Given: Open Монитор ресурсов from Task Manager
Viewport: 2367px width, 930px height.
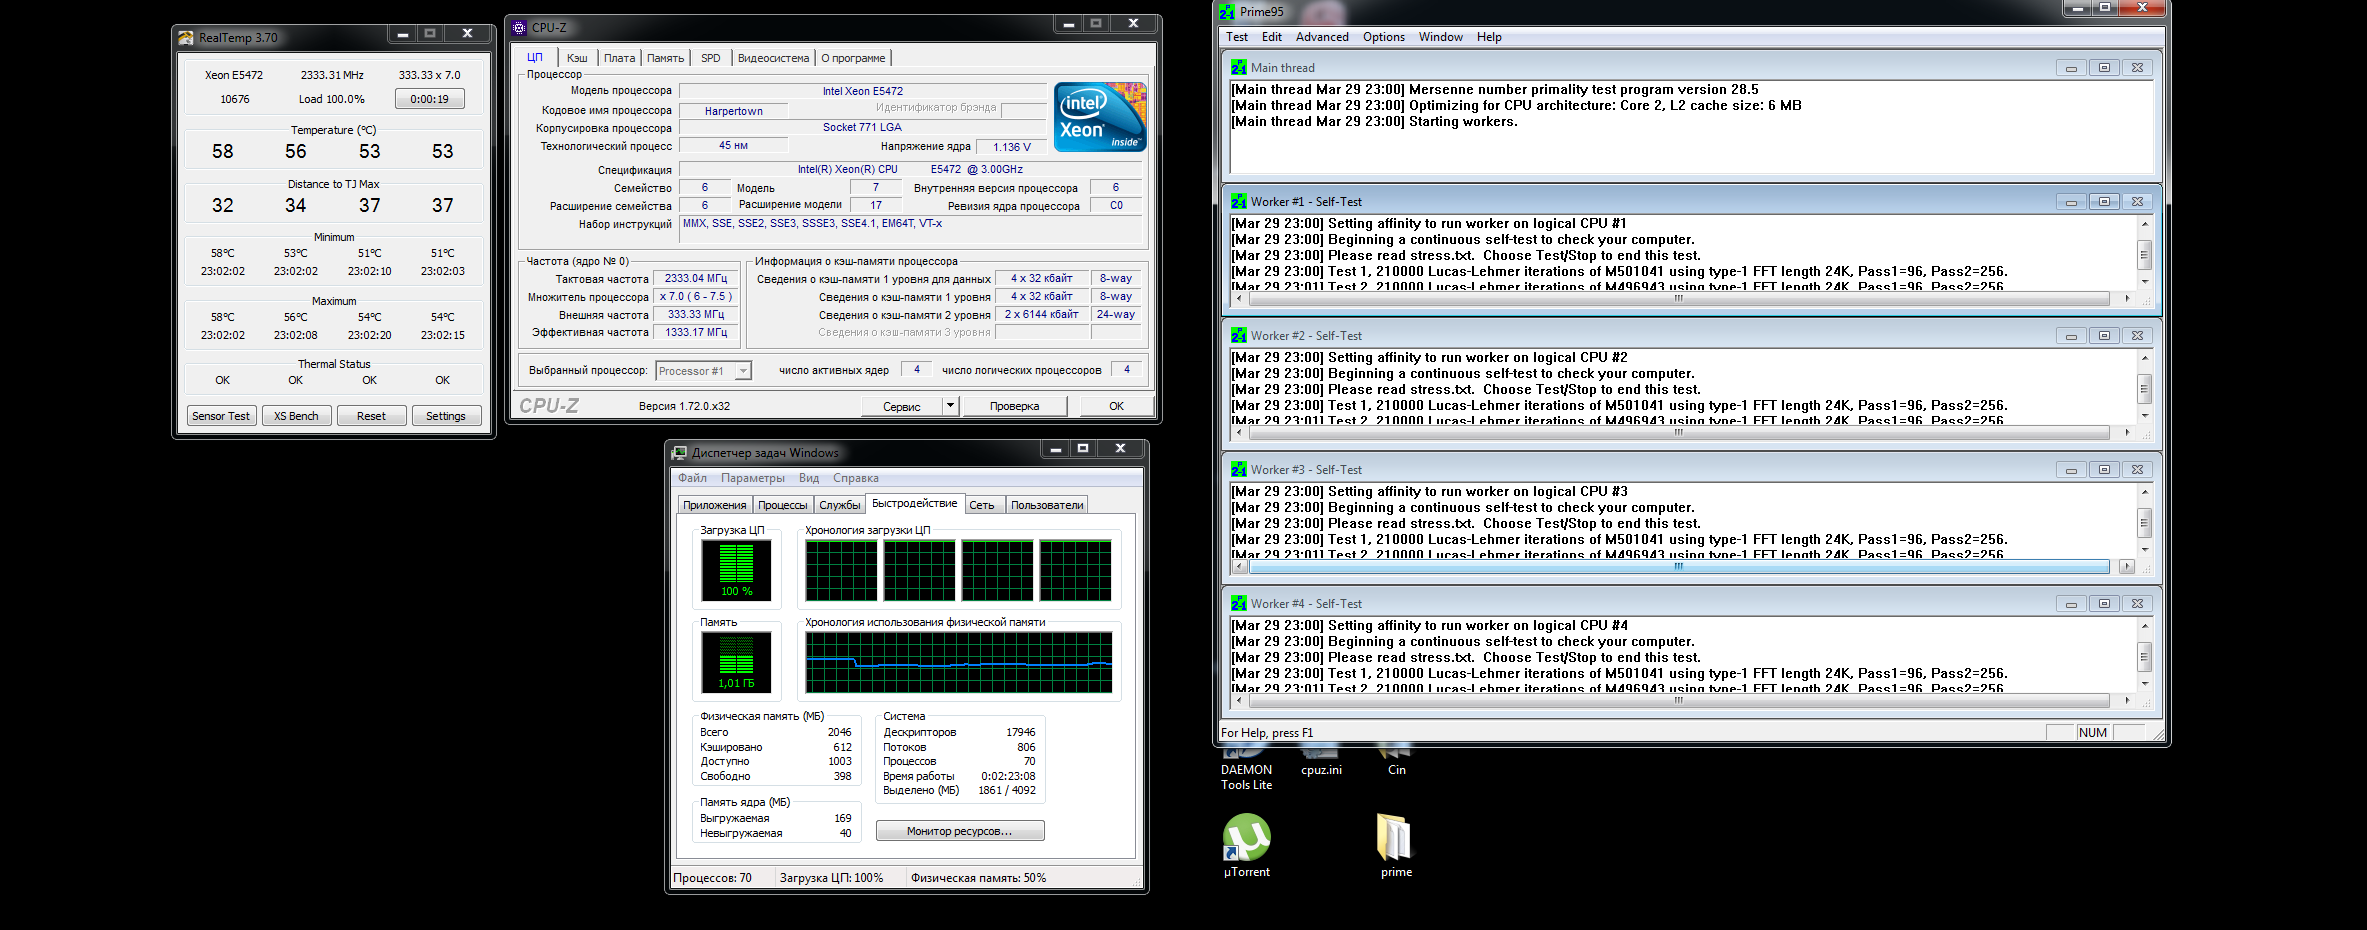Looking at the screenshot, I should point(960,831).
